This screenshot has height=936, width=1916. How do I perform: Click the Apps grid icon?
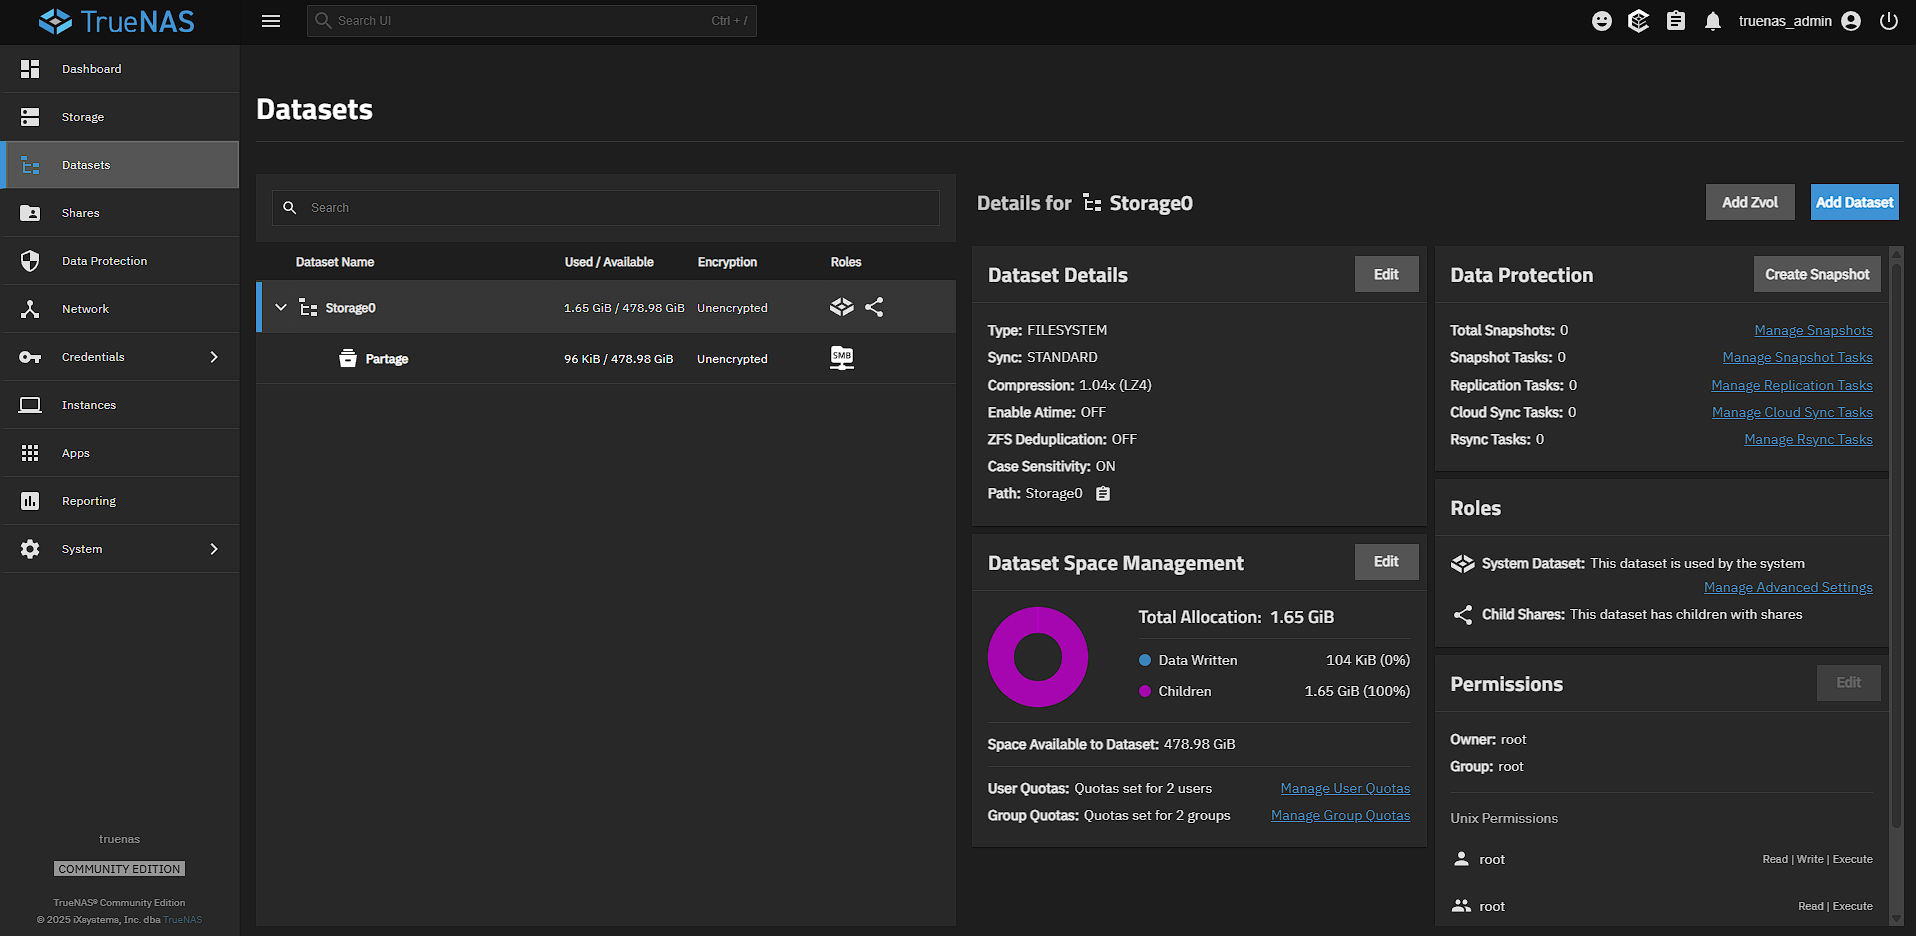tap(30, 453)
